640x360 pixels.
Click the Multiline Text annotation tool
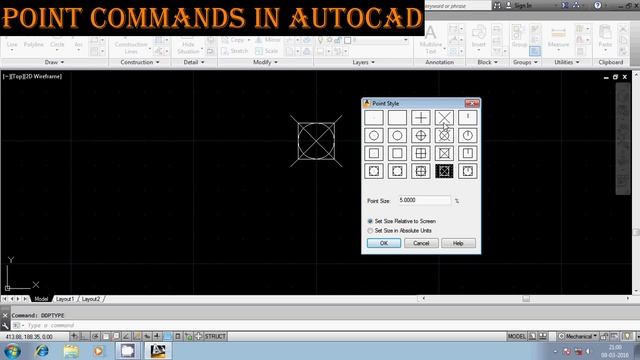(x=431, y=39)
